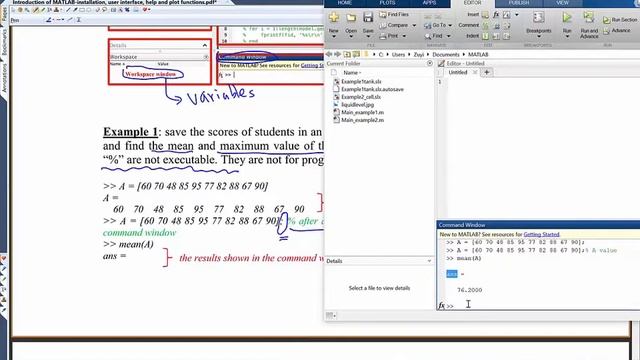This screenshot has width=640, height=360.
Task: Click Find Files in the toolstrip
Action: (x=394, y=14)
